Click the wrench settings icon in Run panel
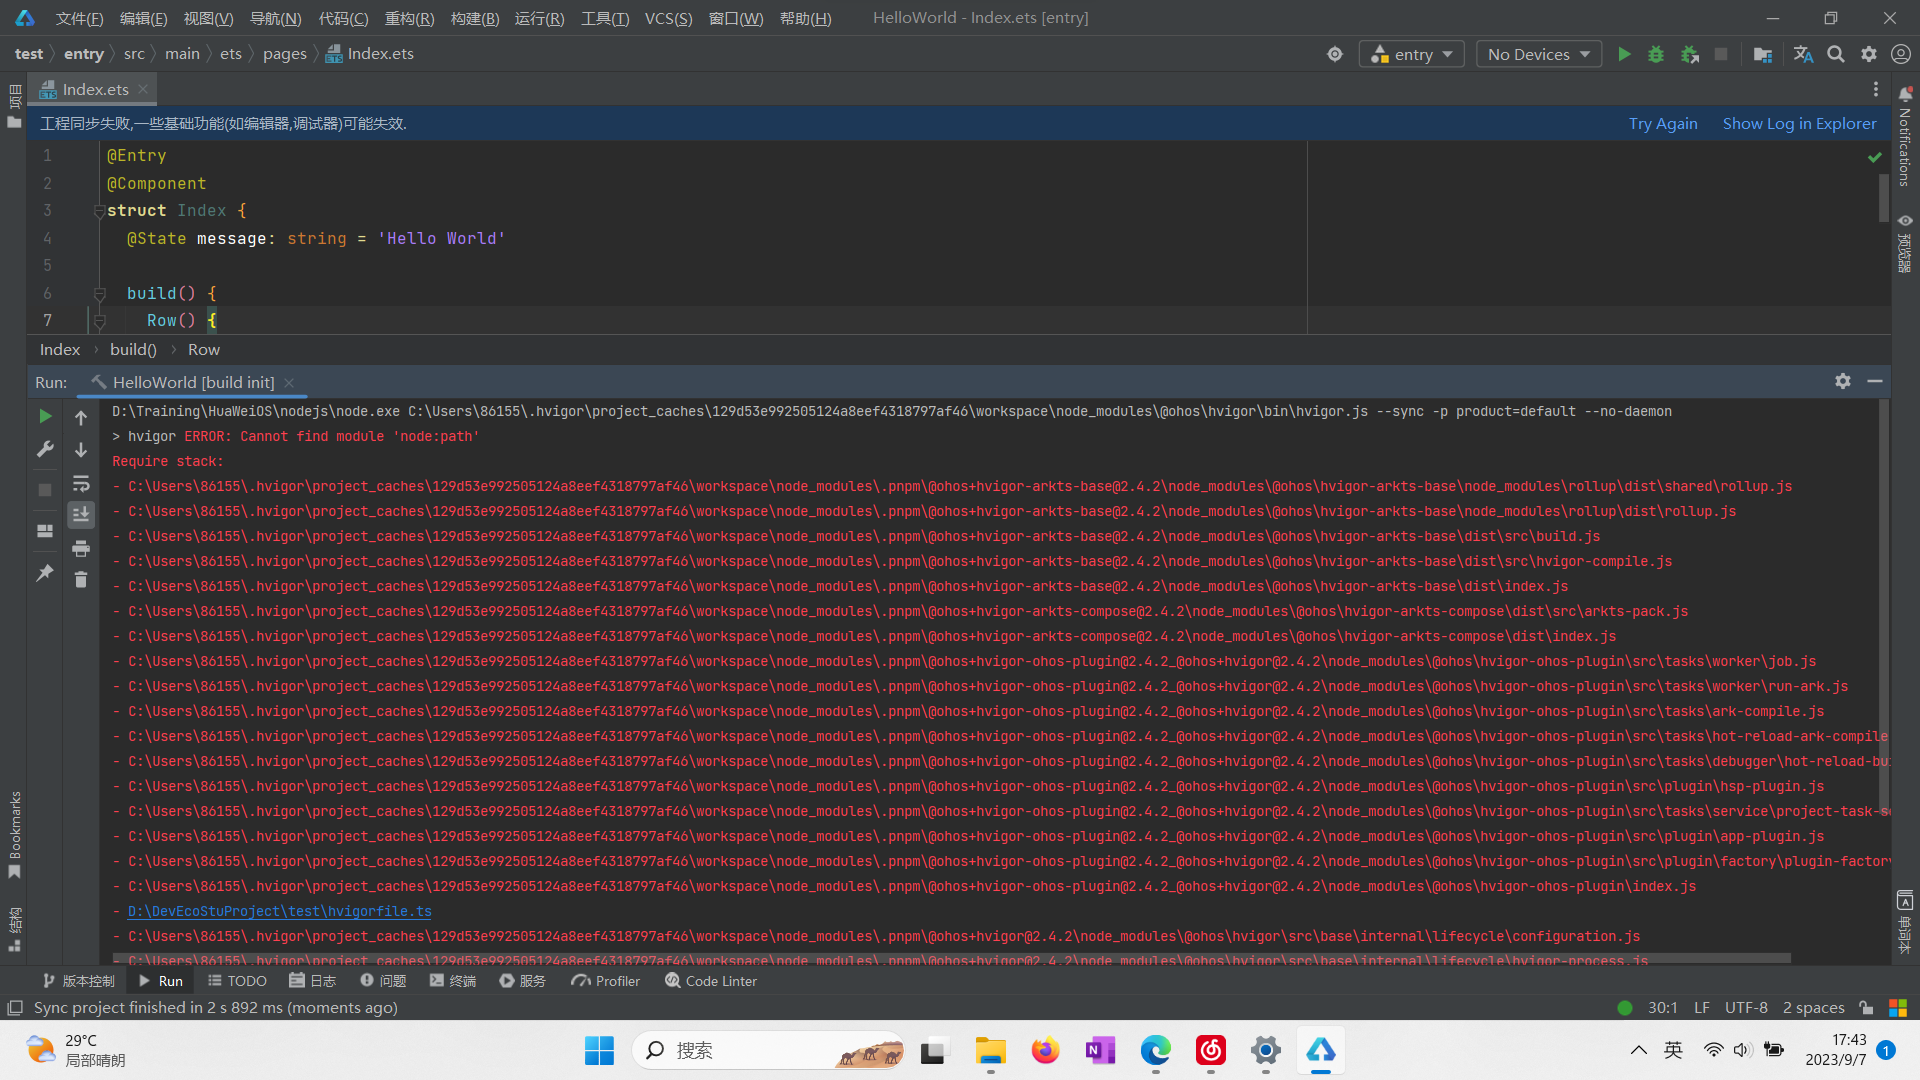Screen dimensions: 1920x1080 [45, 449]
